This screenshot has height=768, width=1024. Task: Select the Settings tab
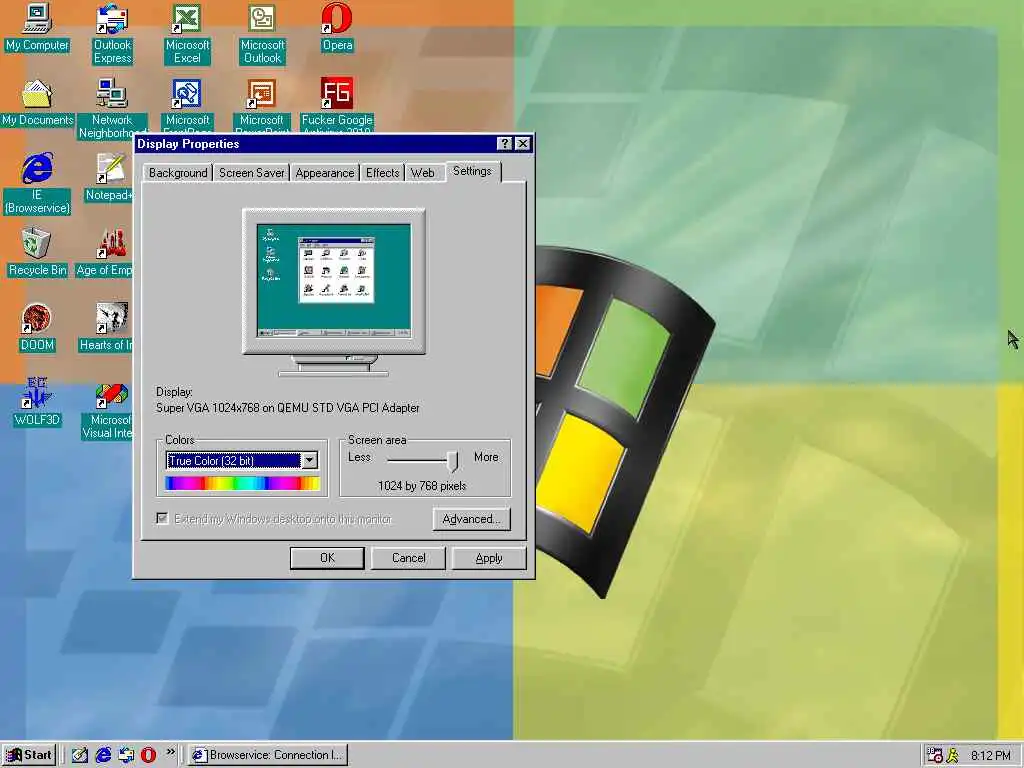click(x=473, y=171)
